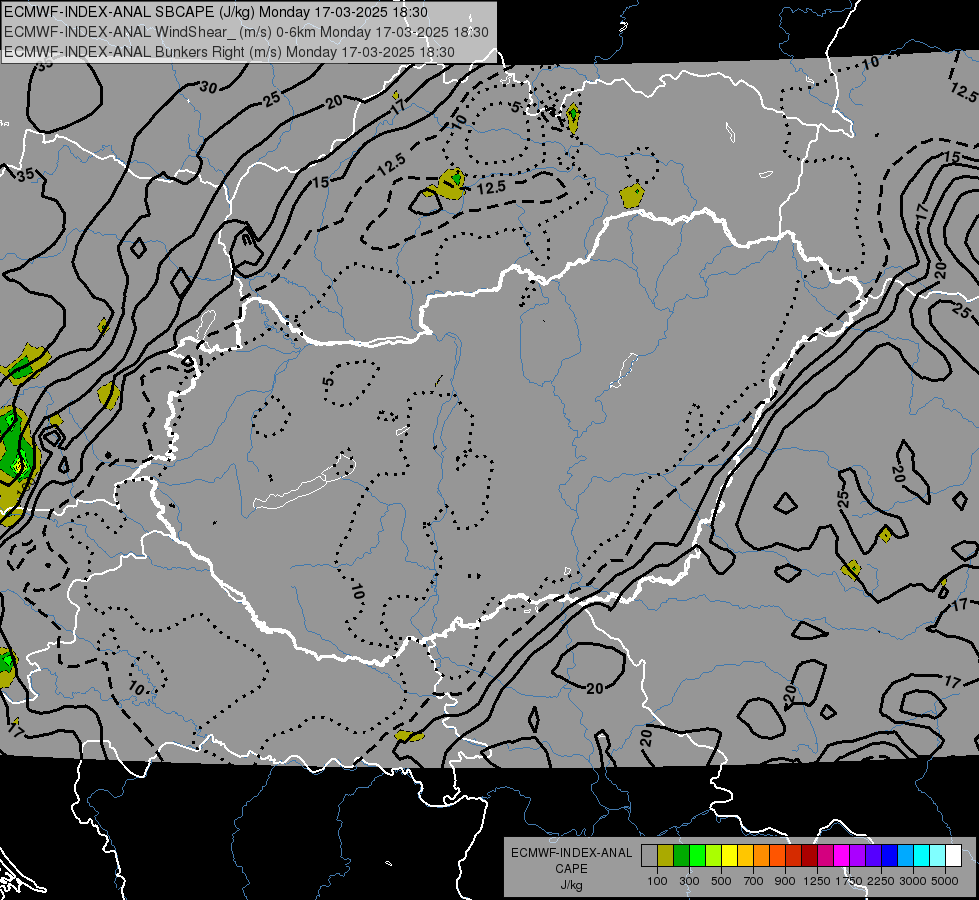Click the legend title ECMWF-INDEX-ANAL
979x900 pixels.
571,853
